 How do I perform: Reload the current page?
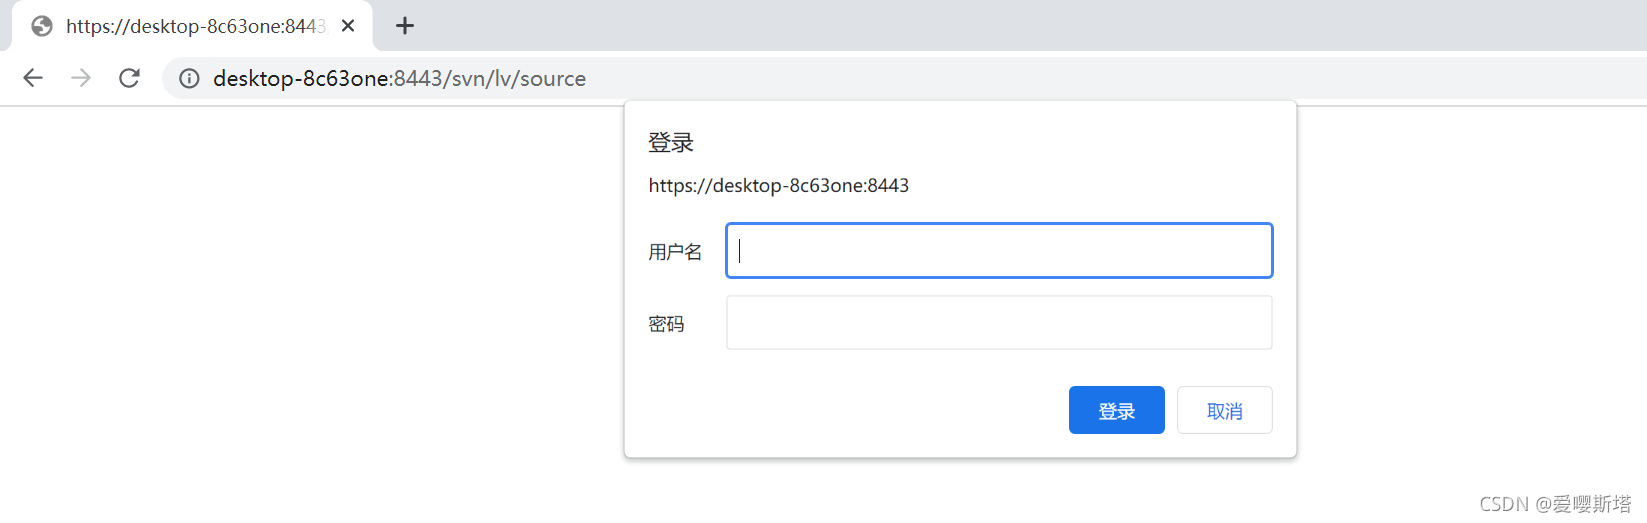click(129, 78)
